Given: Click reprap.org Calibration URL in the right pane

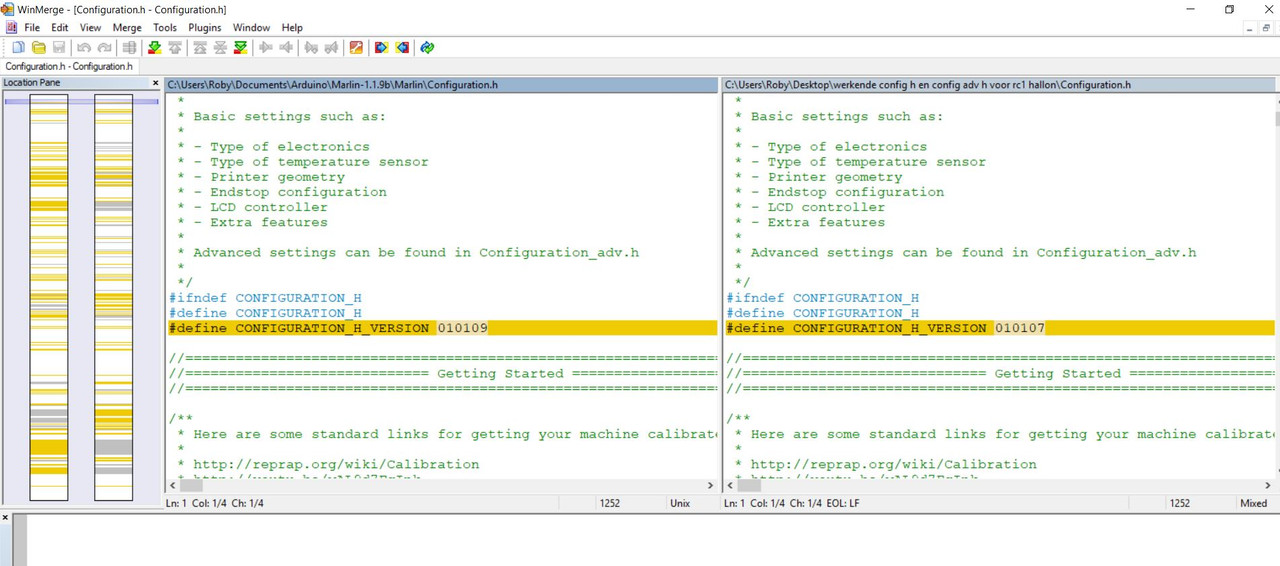Looking at the screenshot, I should [x=894, y=464].
